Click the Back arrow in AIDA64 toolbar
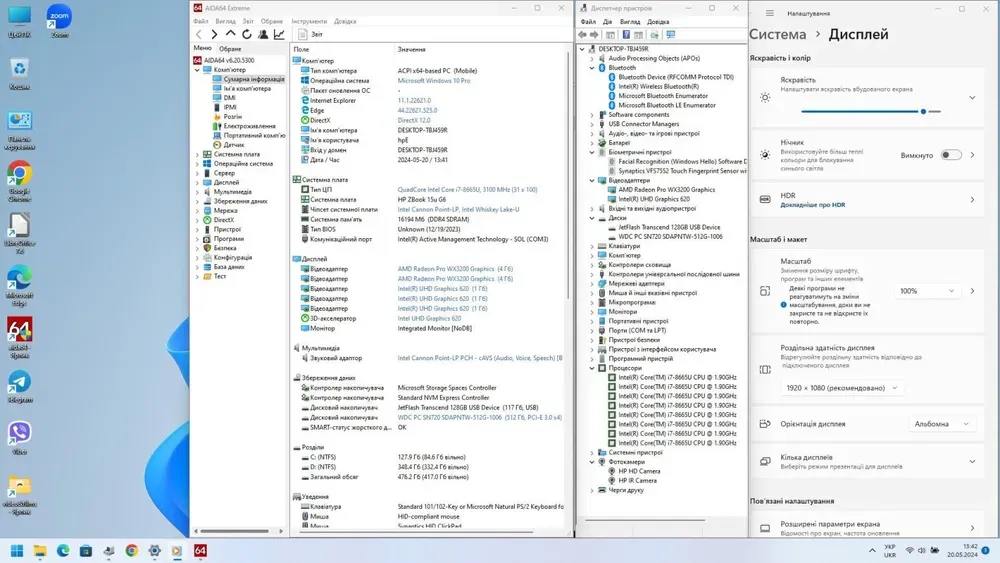The height and width of the screenshot is (563, 1000). [199, 34]
